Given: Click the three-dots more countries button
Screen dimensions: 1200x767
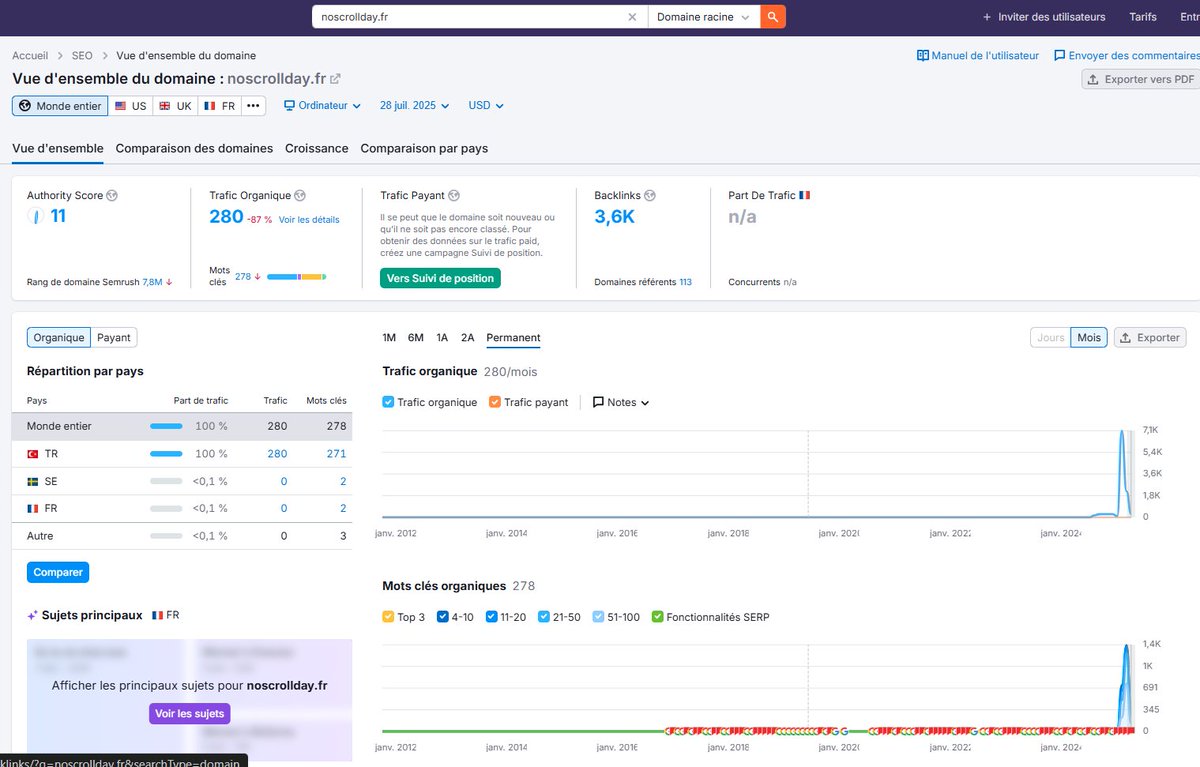Looking at the screenshot, I should coord(253,106).
